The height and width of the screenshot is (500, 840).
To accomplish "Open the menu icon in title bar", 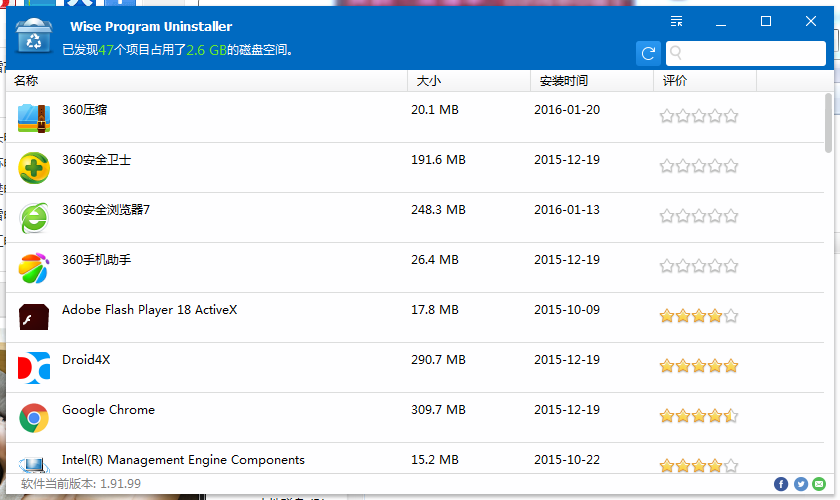I will (x=677, y=21).
